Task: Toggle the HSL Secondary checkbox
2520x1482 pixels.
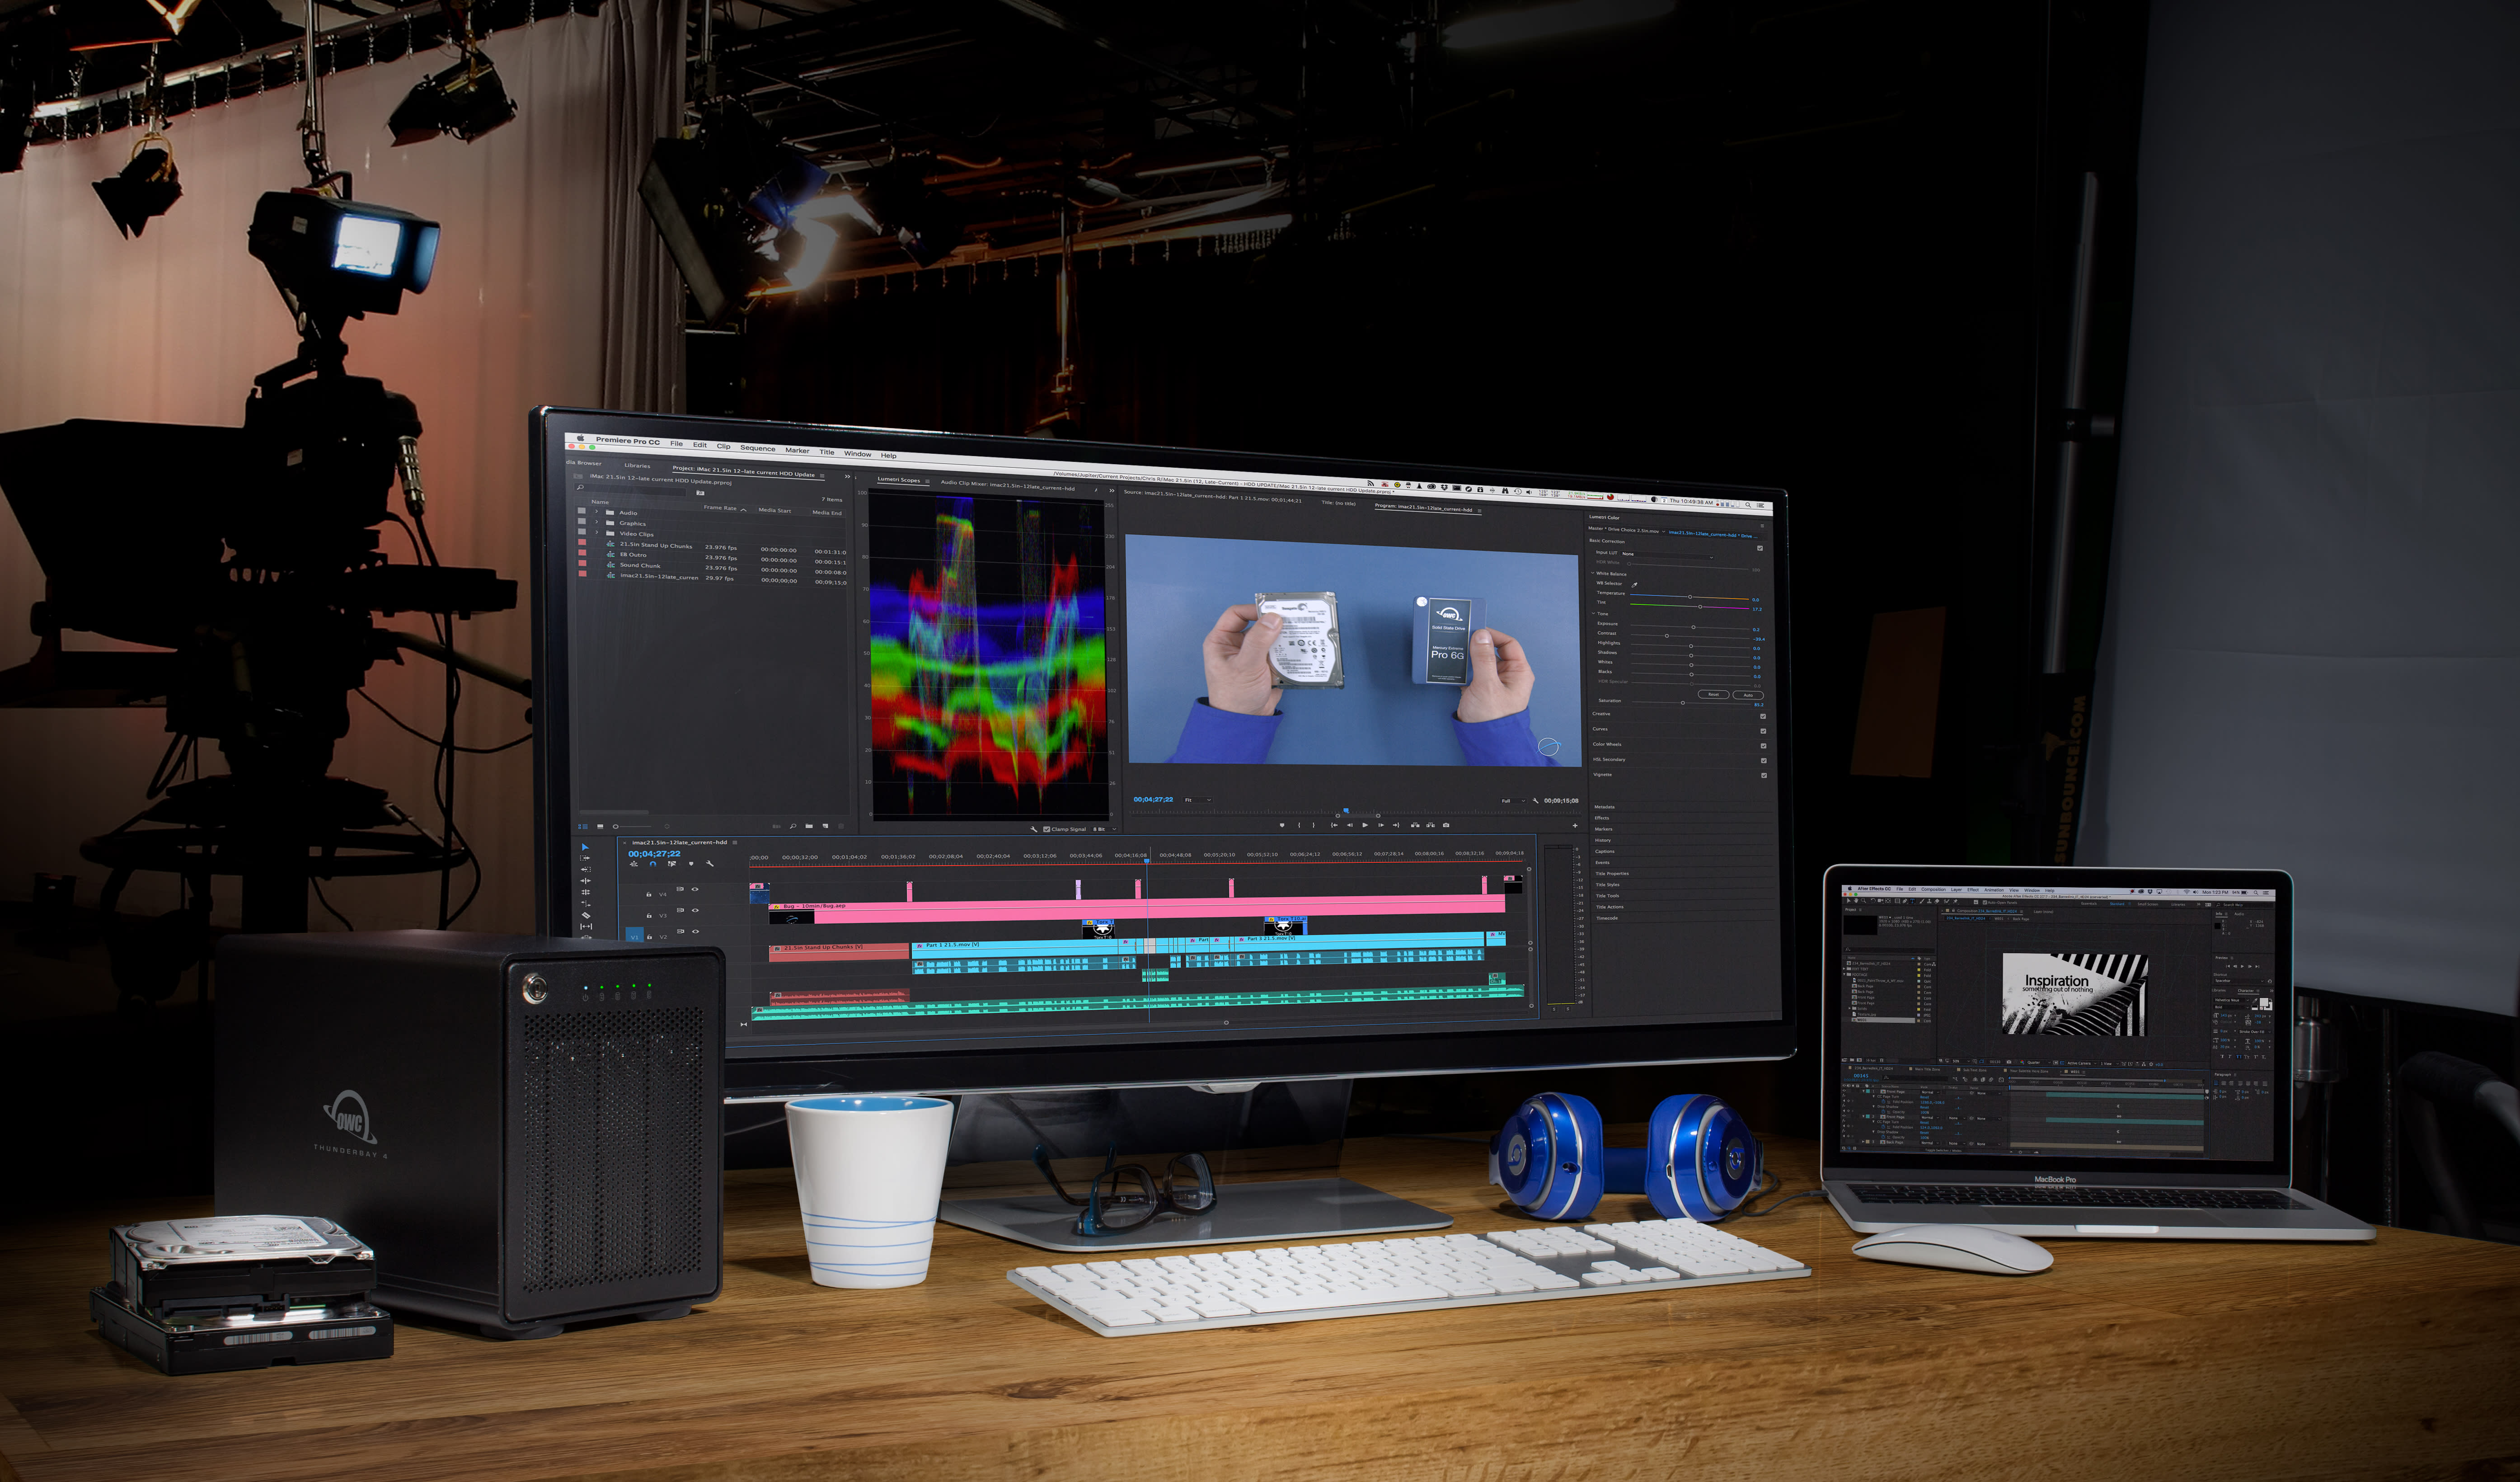Action: coord(1763,761)
